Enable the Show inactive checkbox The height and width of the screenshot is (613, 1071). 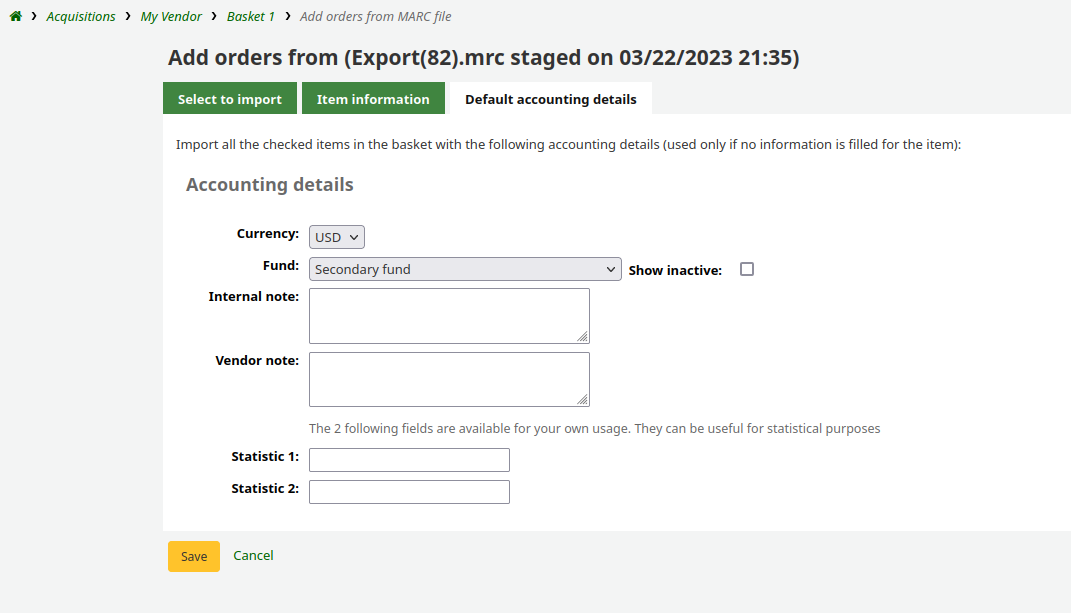747,269
